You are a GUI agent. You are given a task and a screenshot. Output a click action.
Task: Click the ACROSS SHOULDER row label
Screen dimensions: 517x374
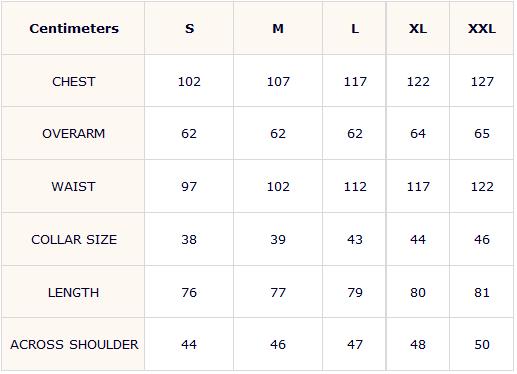[x=74, y=344]
